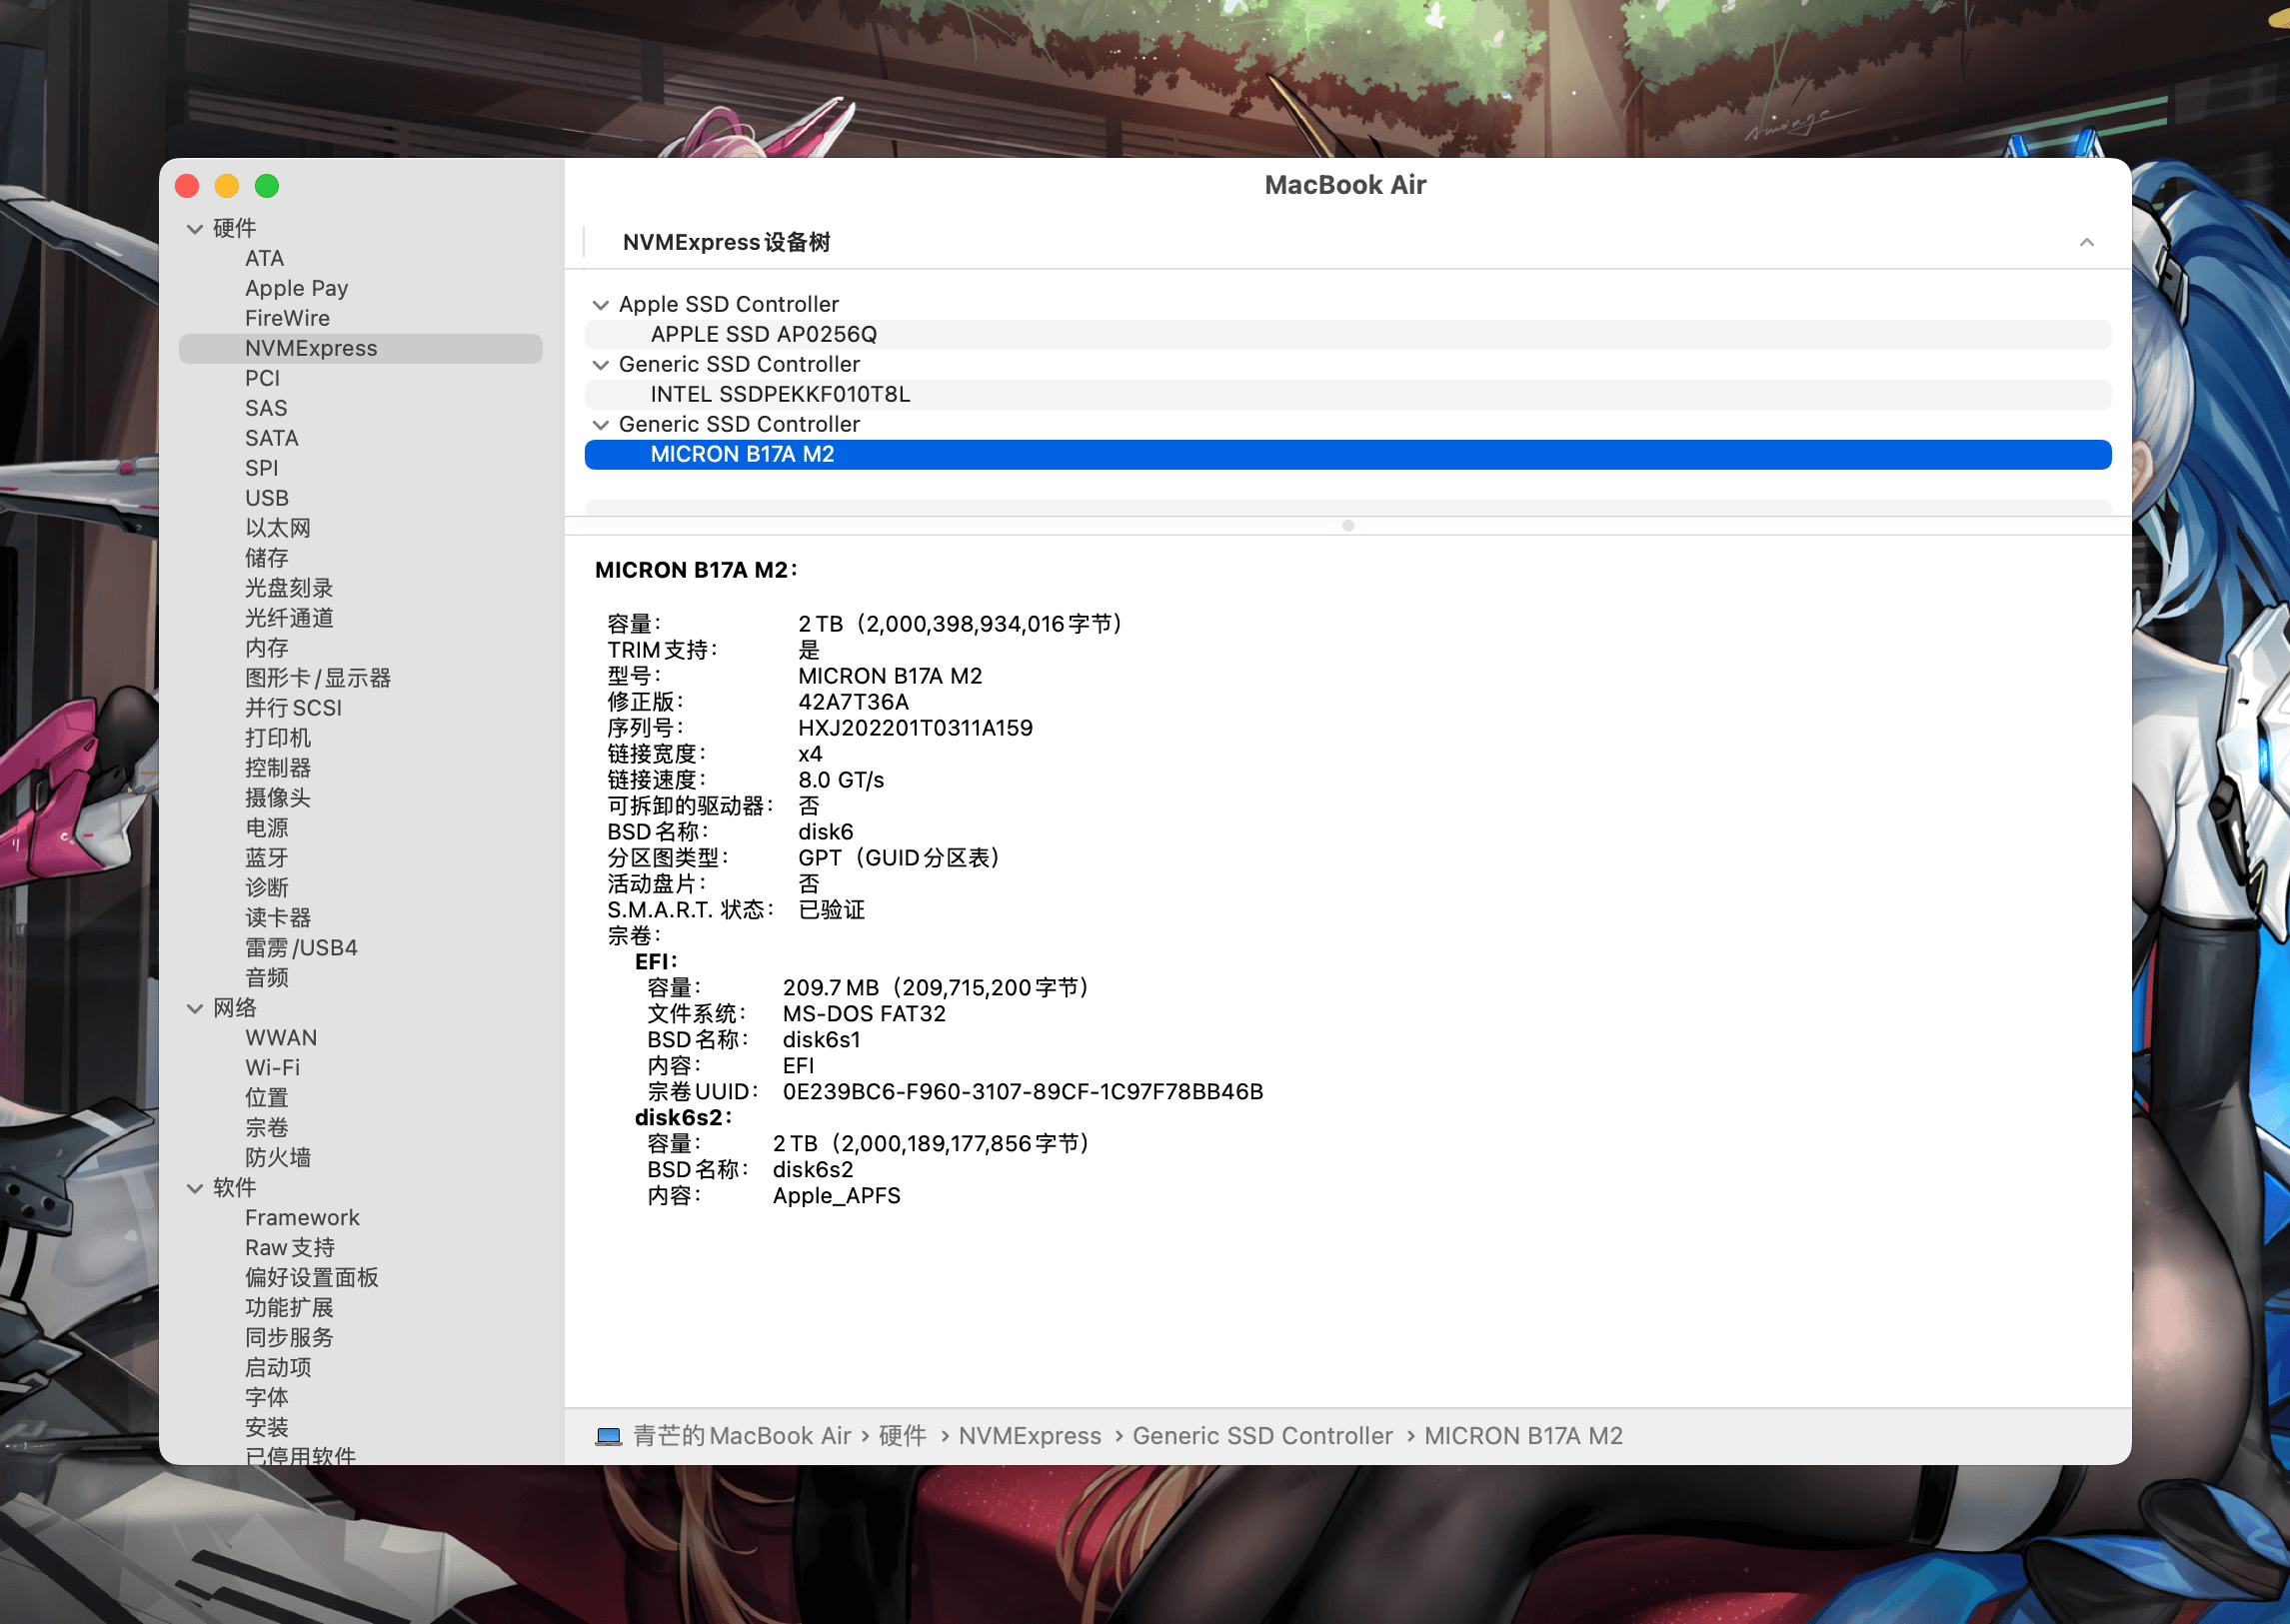
Task: Open Wi-Fi under the network section
Action: click(272, 1067)
